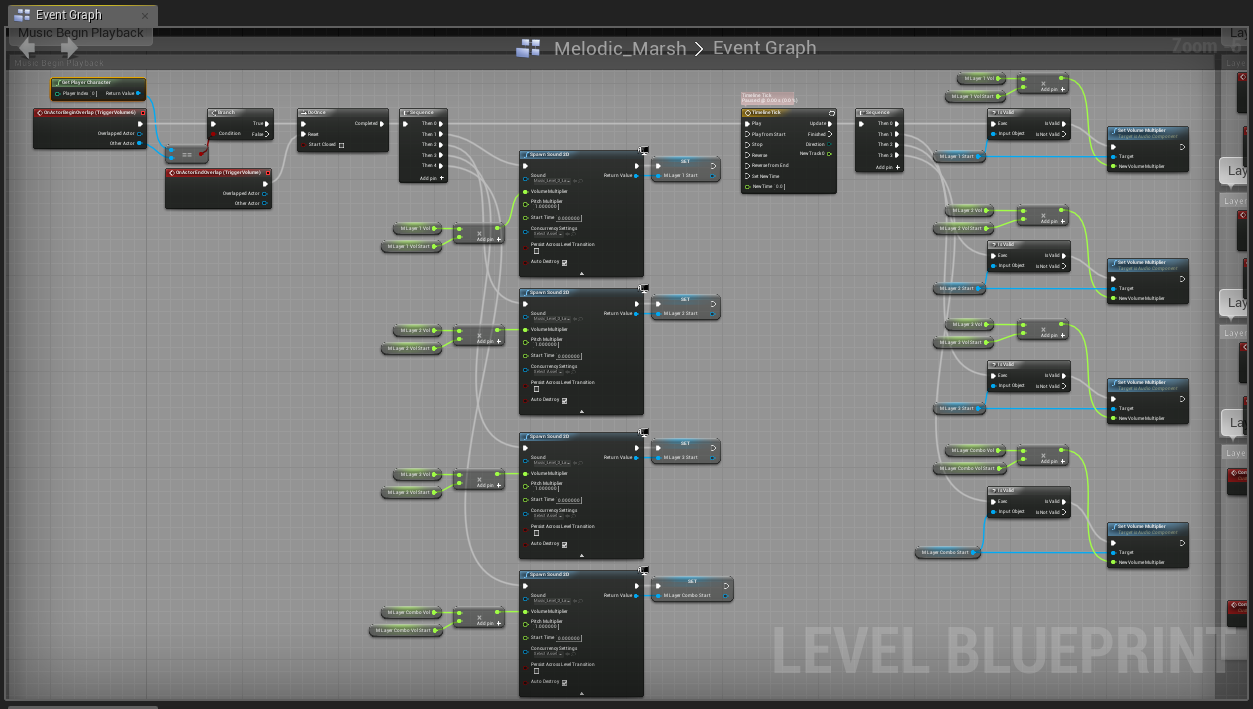Screen dimensions: 1253x709
Task: Go forward with the right navigation arrow
Action: pos(68,47)
